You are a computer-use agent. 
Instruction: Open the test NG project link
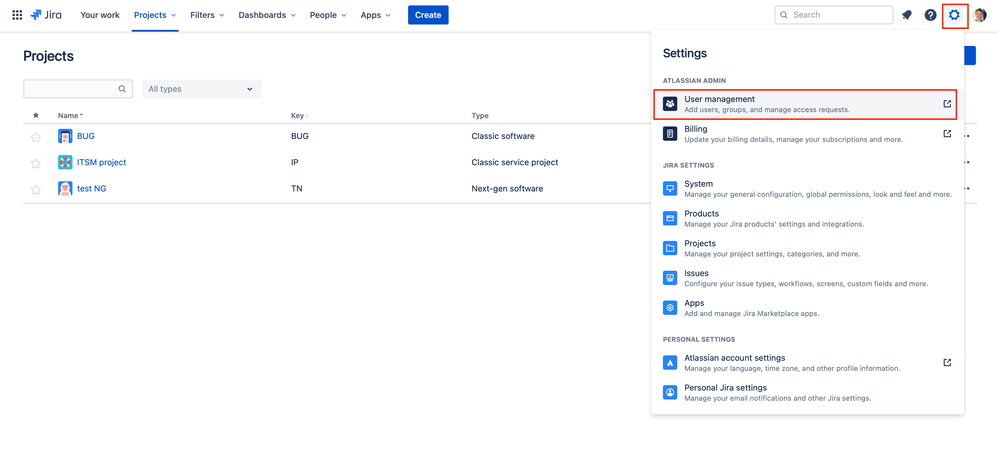(x=92, y=188)
